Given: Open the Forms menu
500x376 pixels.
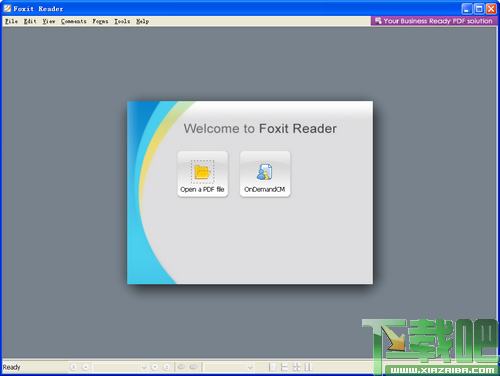Looking at the screenshot, I should [100, 21].
